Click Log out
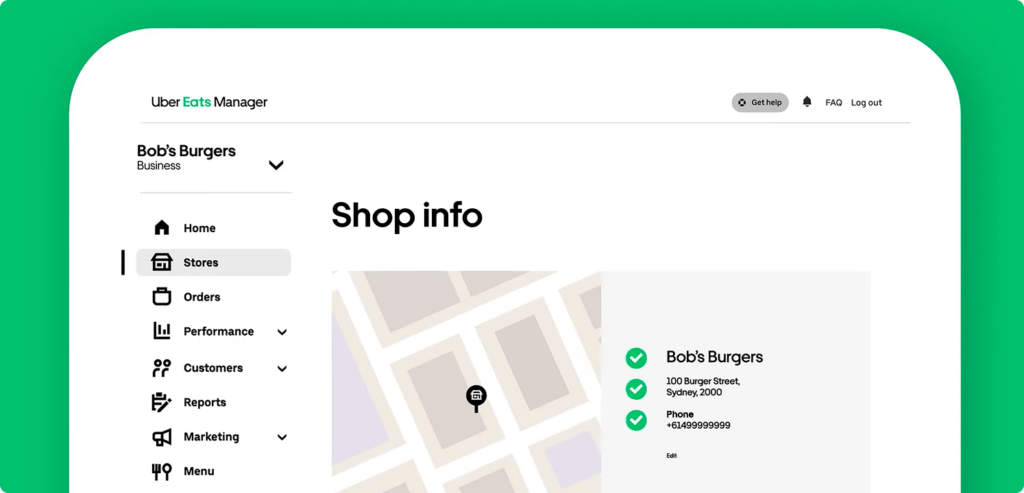 (866, 103)
